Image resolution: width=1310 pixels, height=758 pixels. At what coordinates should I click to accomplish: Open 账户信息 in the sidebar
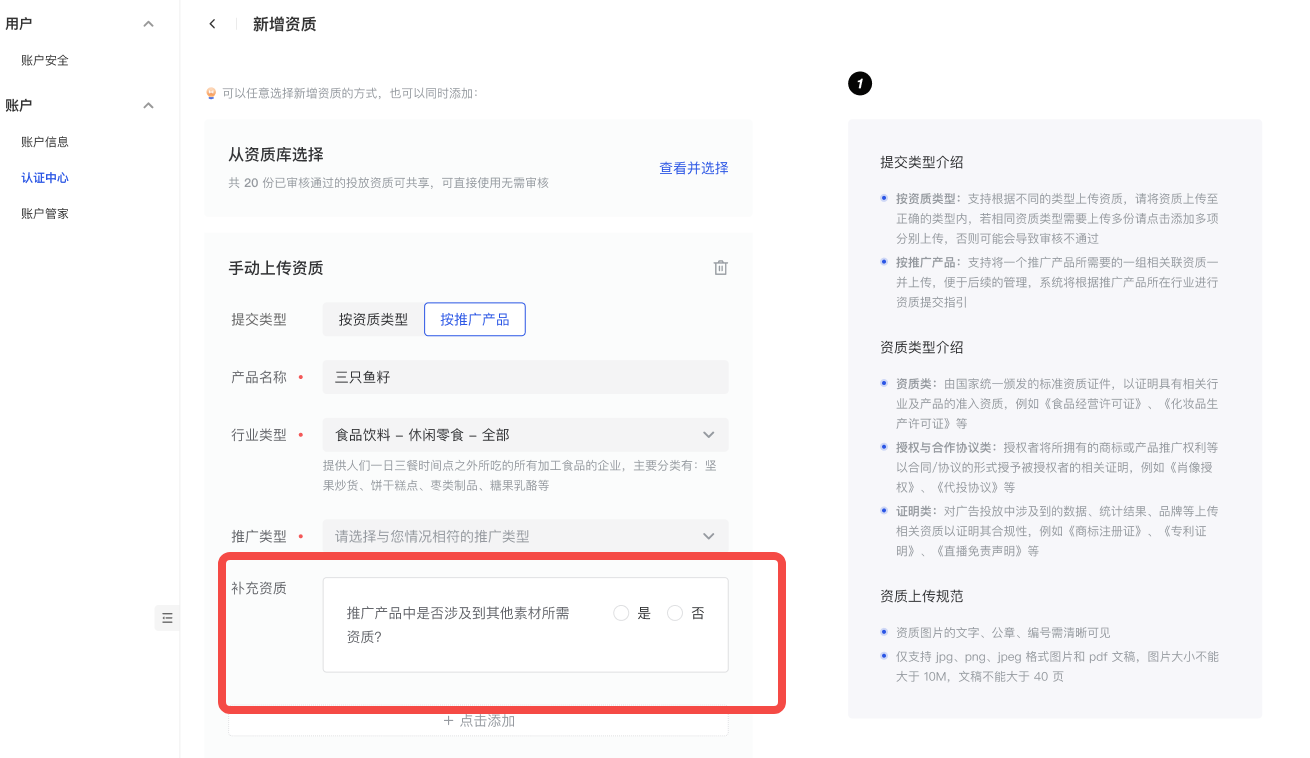45,142
